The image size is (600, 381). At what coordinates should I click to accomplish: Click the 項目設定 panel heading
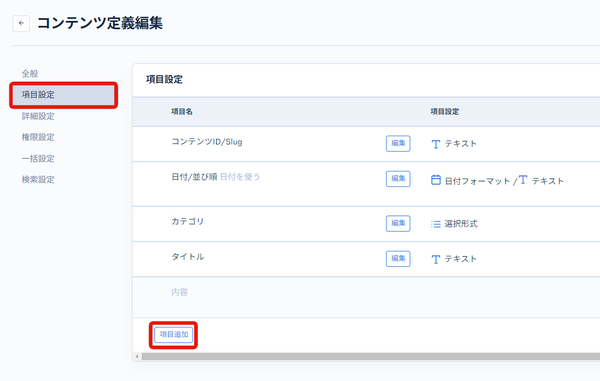tap(164, 80)
